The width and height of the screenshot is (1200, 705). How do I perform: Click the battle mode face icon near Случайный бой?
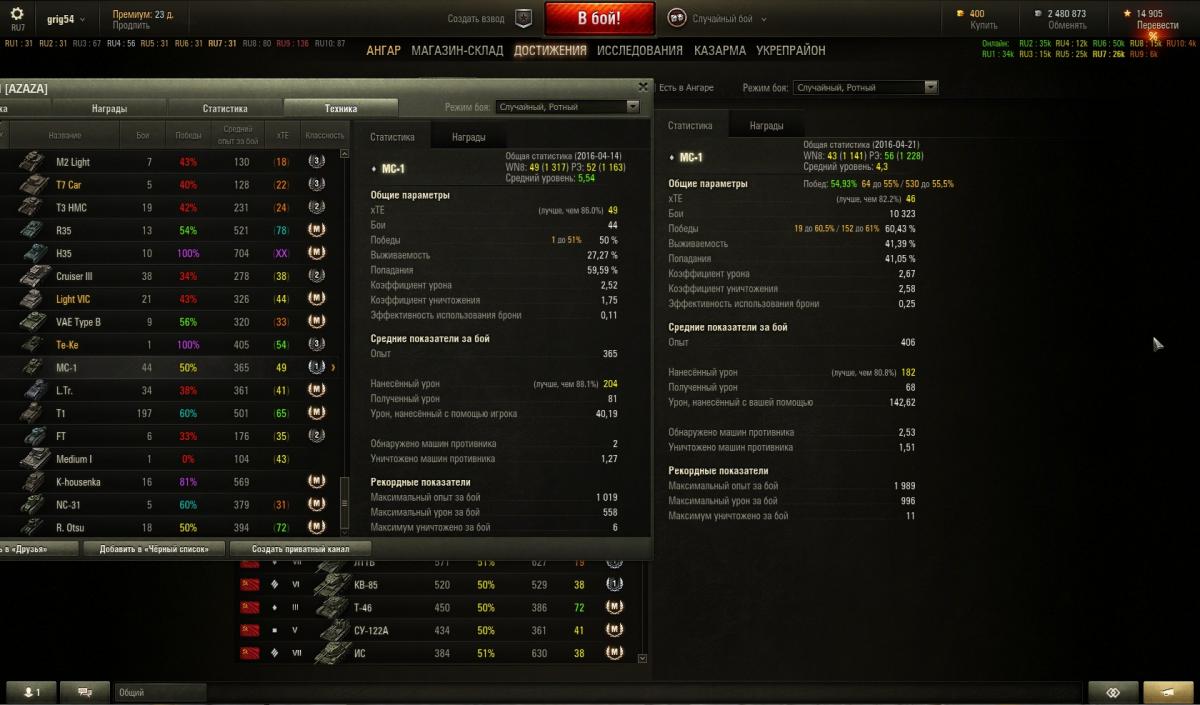pyautogui.click(x=677, y=18)
